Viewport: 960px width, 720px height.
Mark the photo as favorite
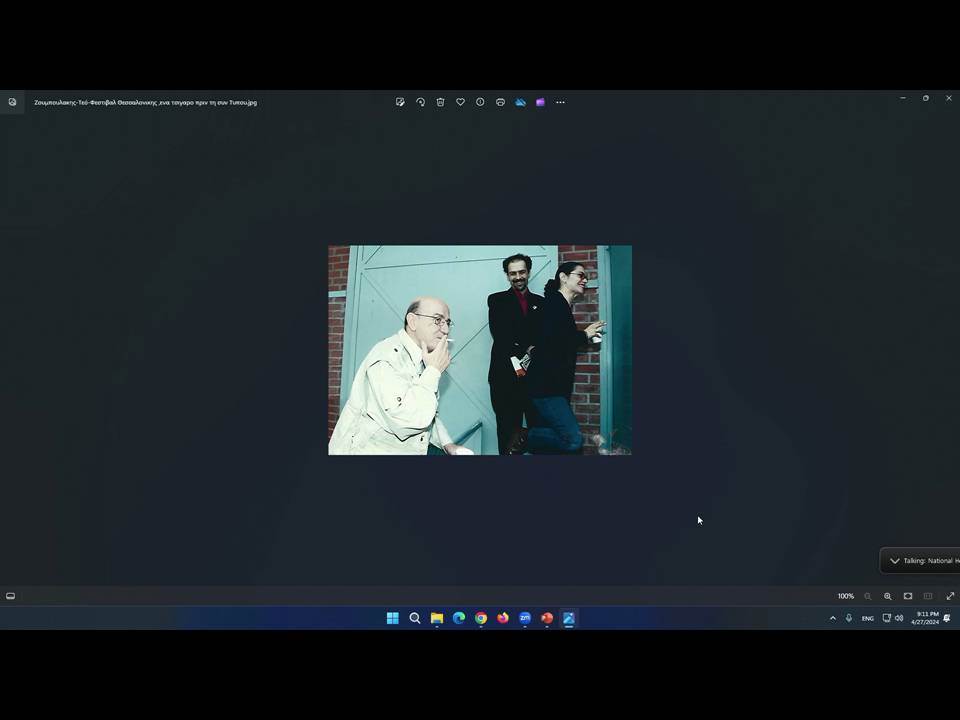tap(460, 102)
